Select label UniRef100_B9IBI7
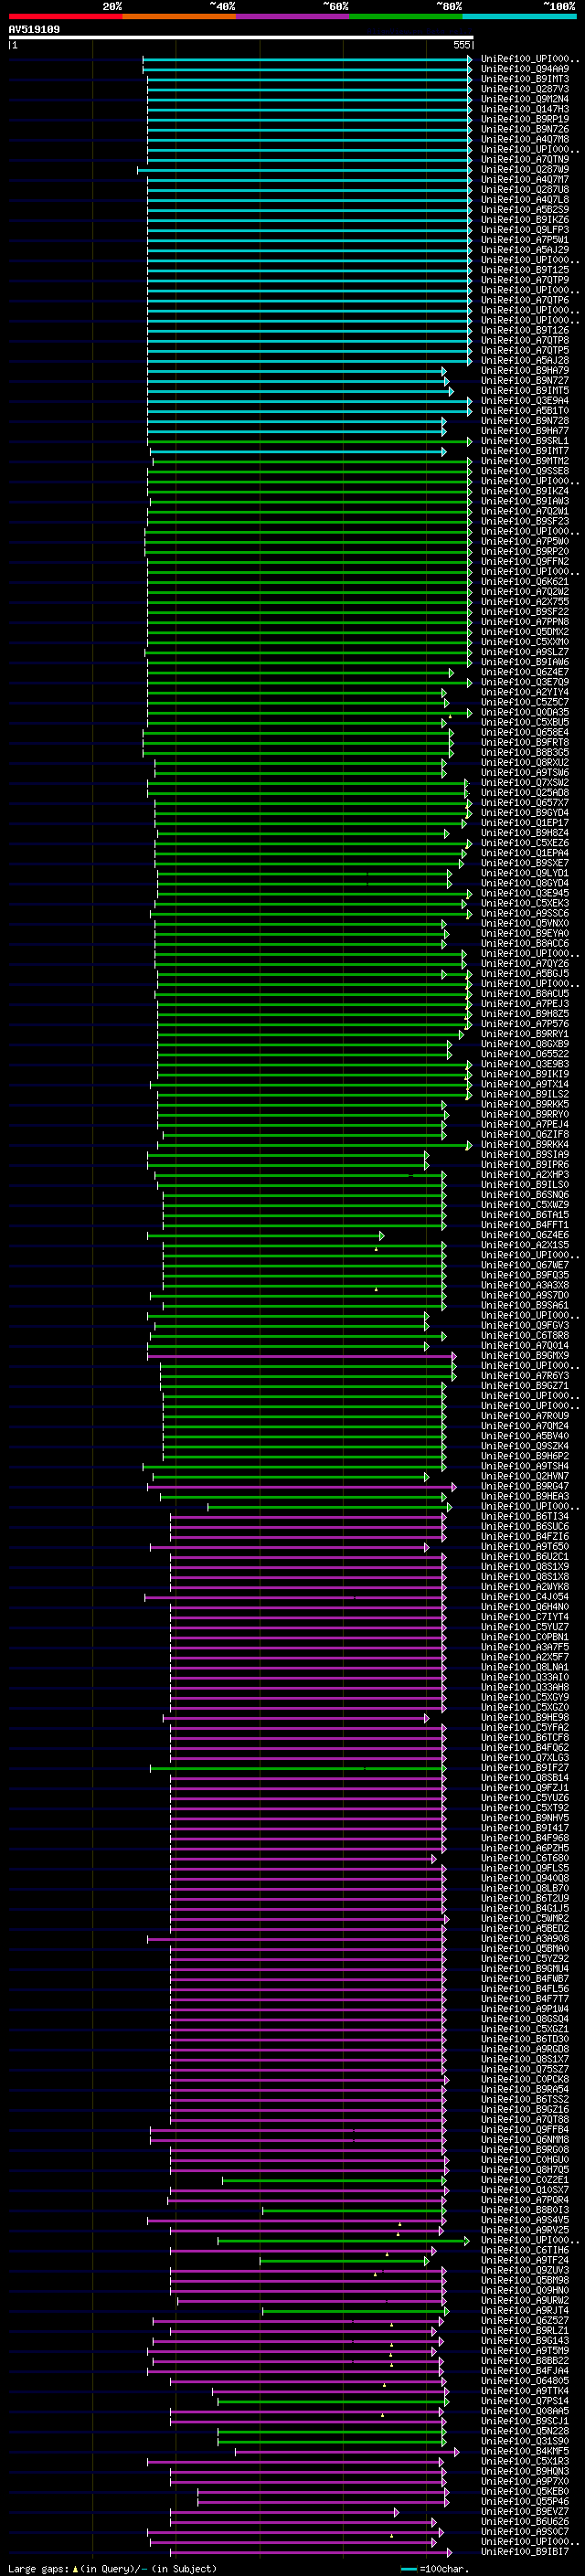The width and height of the screenshot is (585, 2576). click(525, 2552)
